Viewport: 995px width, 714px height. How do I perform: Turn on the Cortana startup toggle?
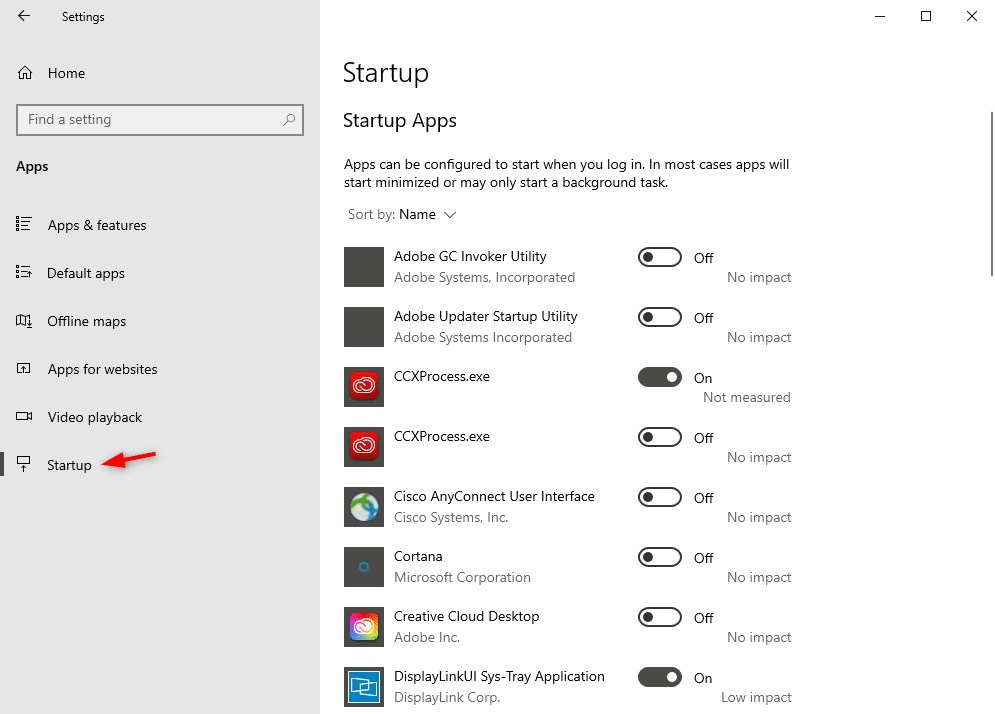659,557
